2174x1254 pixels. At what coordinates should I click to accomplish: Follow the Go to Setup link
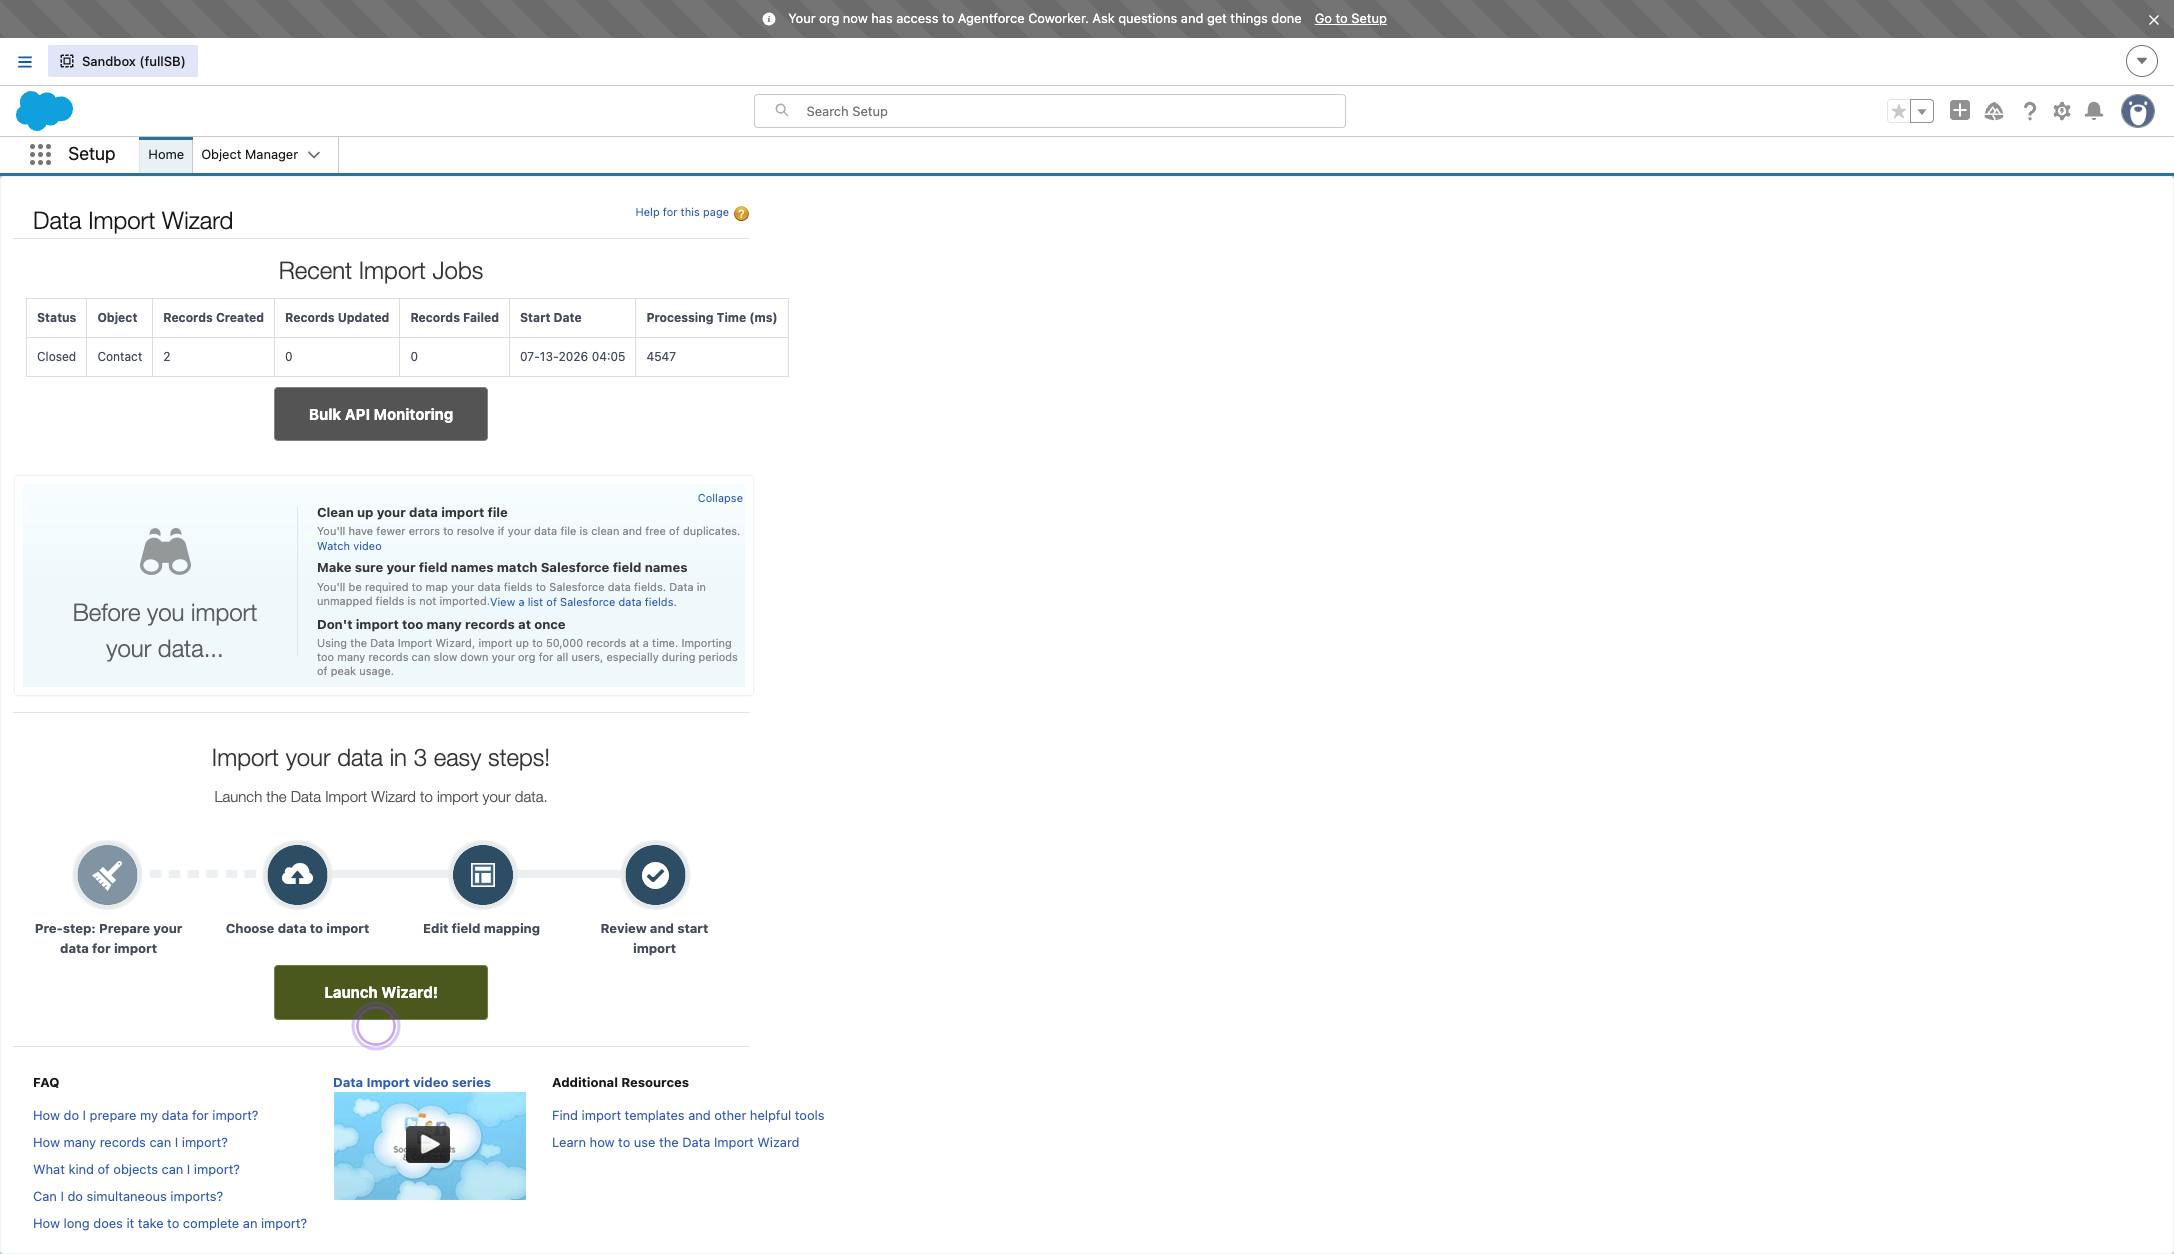point(1350,19)
